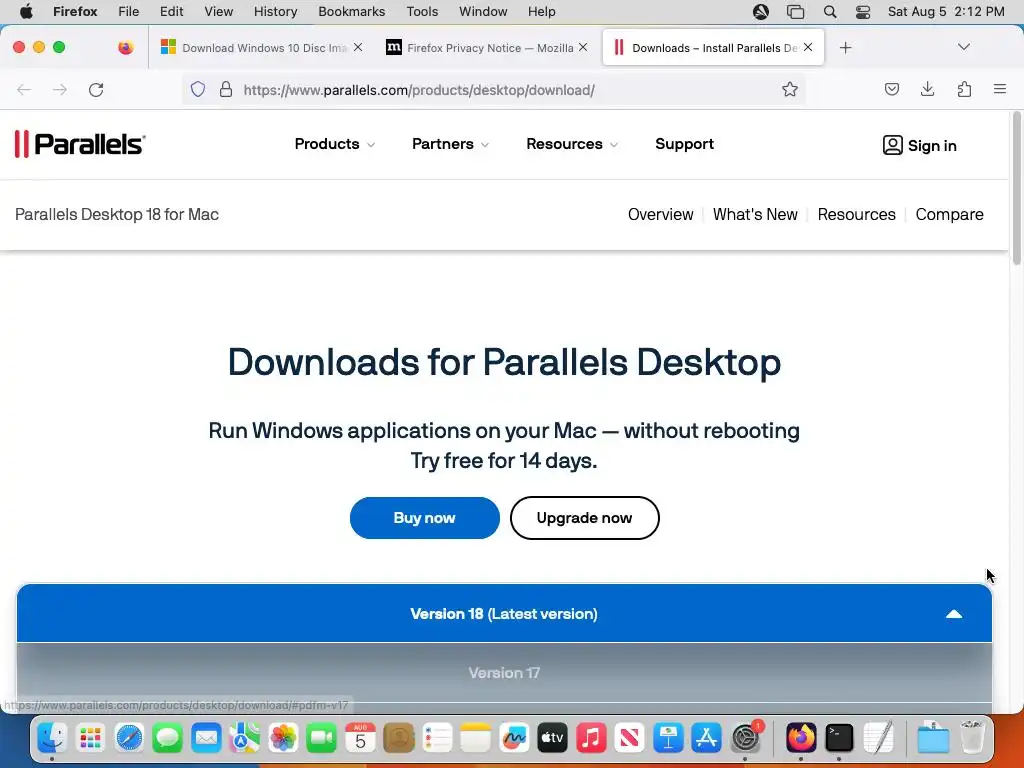List all tabs with the chevron button
1024x768 pixels.
pyautogui.click(x=963, y=47)
